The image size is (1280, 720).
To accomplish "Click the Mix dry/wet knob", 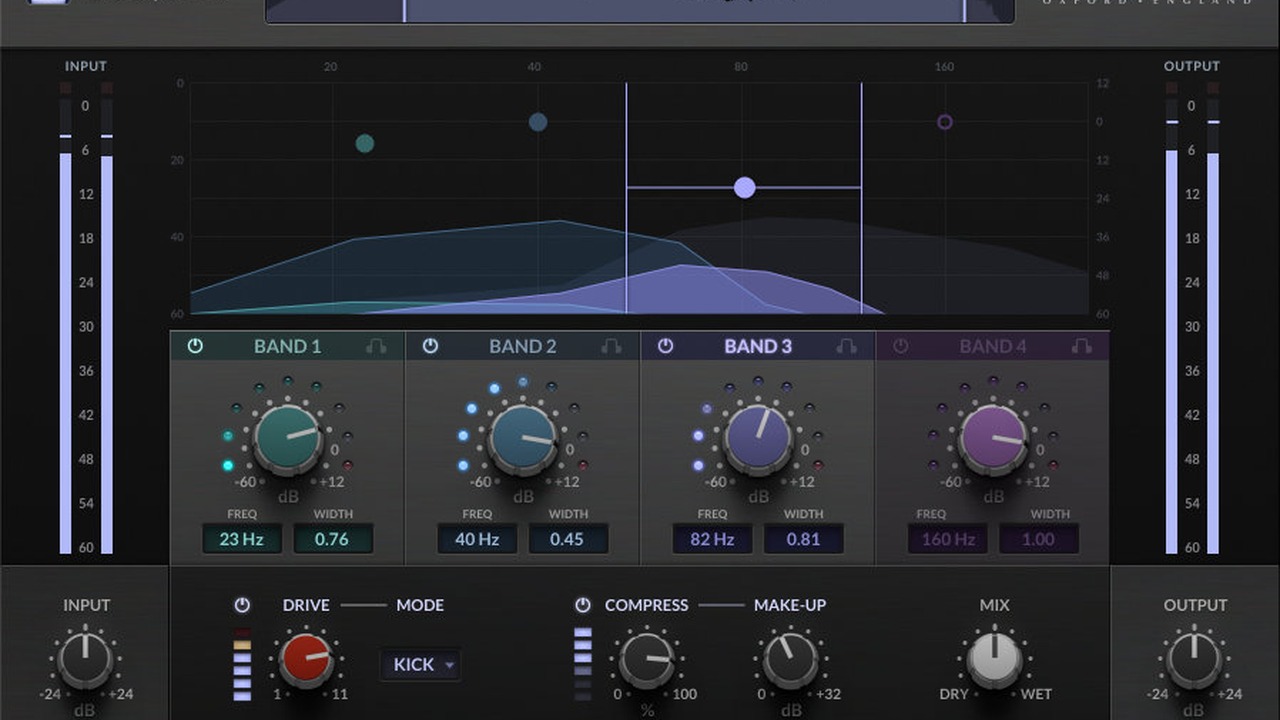I will pyautogui.click(x=994, y=660).
